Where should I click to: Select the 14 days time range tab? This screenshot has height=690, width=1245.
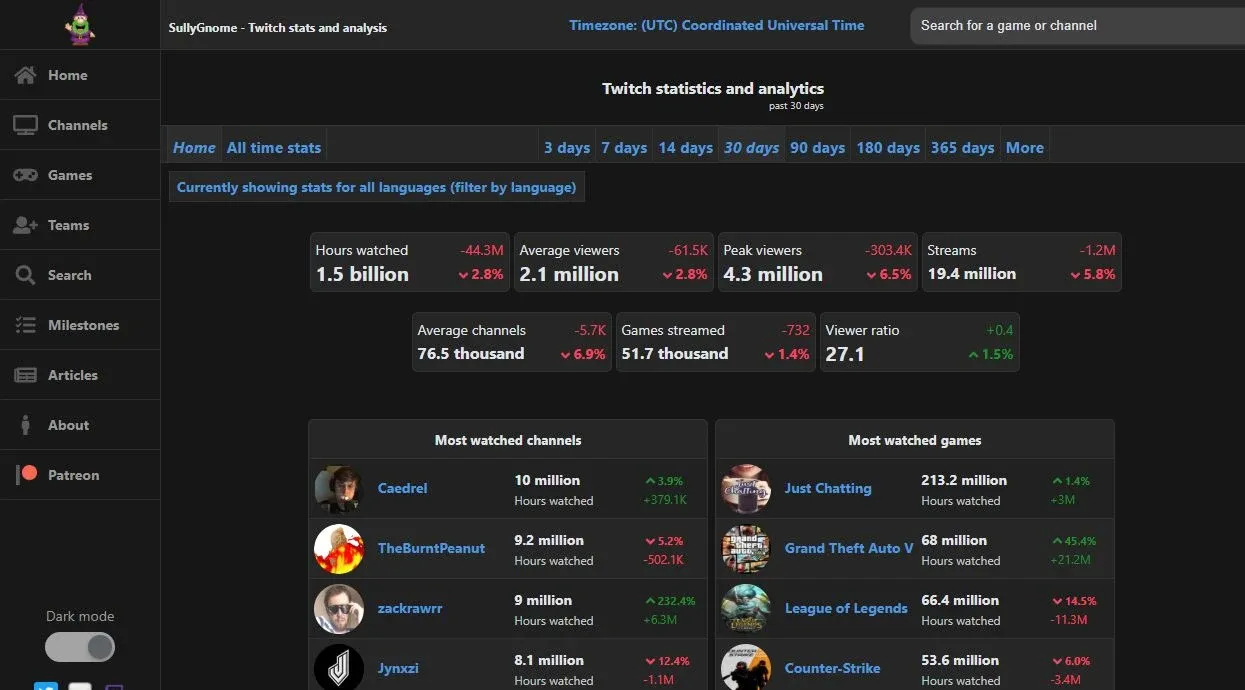pyautogui.click(x=685, y=147)
